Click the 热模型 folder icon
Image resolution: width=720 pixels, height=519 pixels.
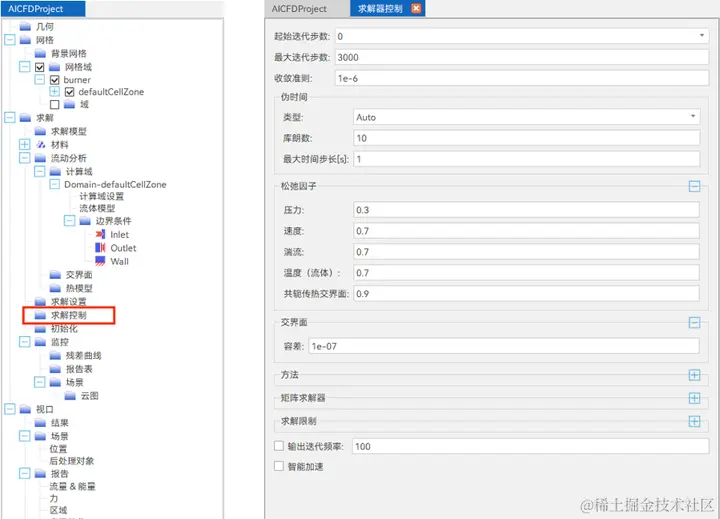pos(55,288)
